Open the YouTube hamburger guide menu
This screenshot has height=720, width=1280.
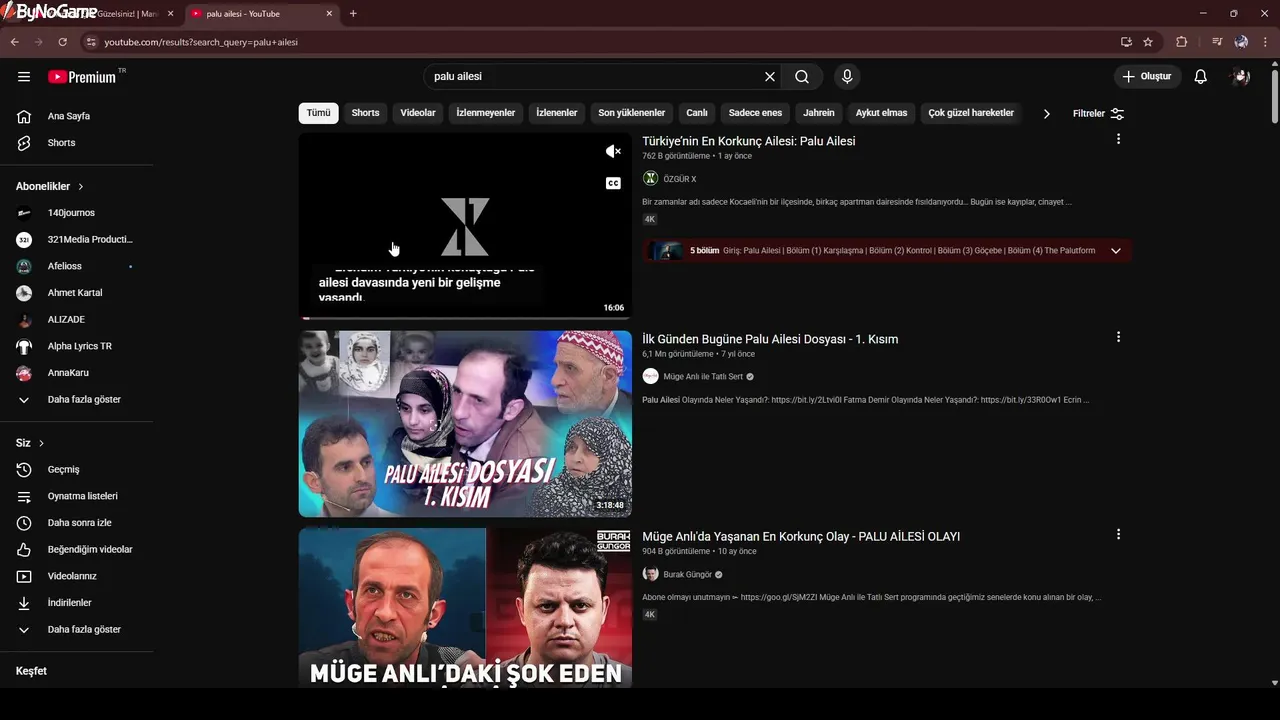tap(24, 77)
